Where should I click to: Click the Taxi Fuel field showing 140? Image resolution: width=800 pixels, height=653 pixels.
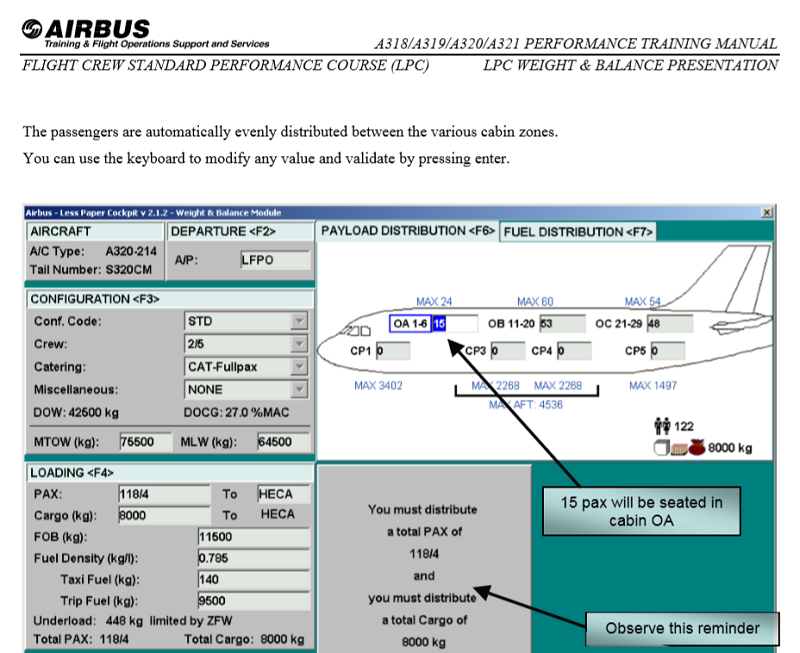tap(254, 580)
